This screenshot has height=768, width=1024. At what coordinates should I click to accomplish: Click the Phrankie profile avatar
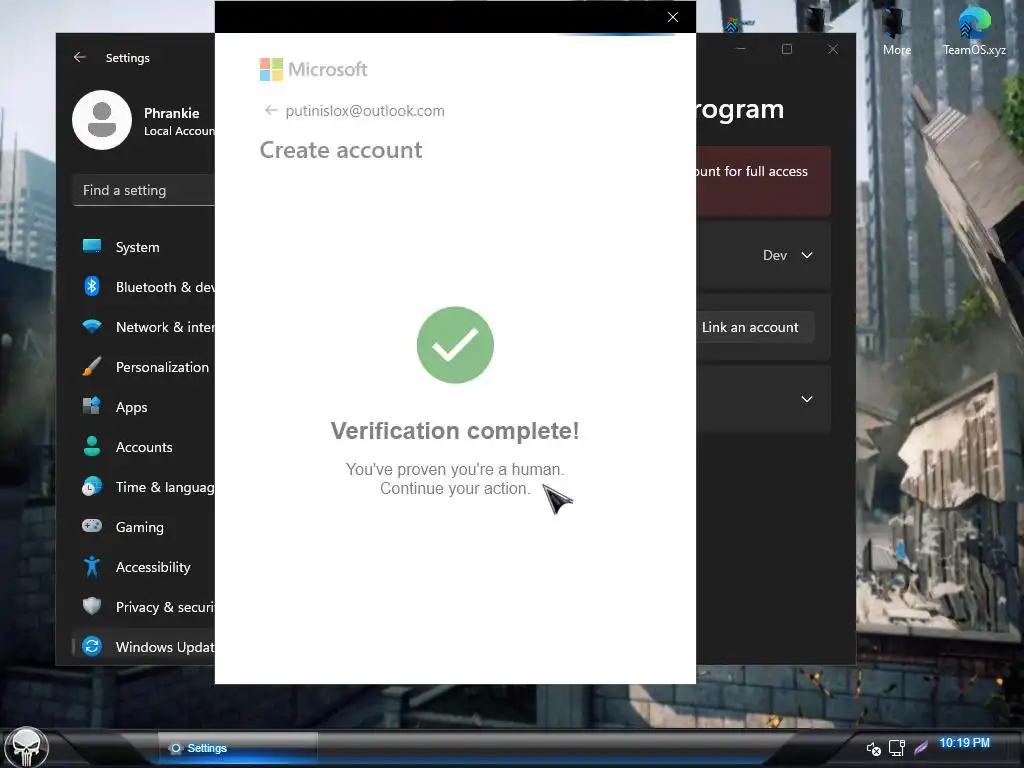click(102, 120)
